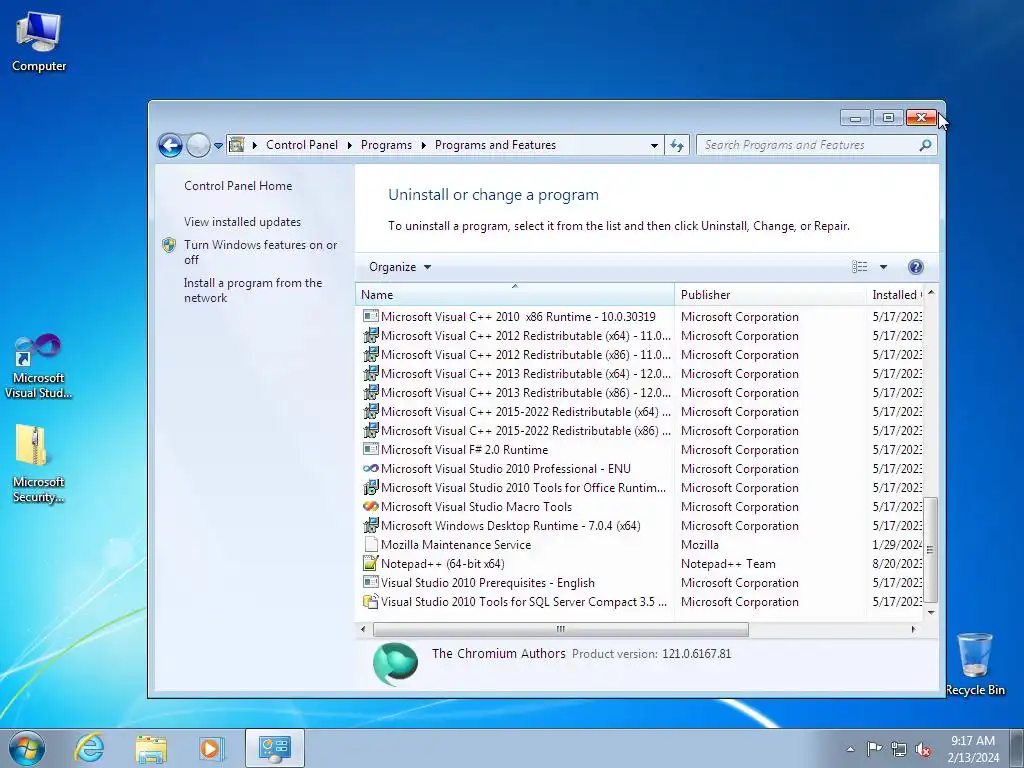
Task: Click the change view icon
Action: (859, 266)
